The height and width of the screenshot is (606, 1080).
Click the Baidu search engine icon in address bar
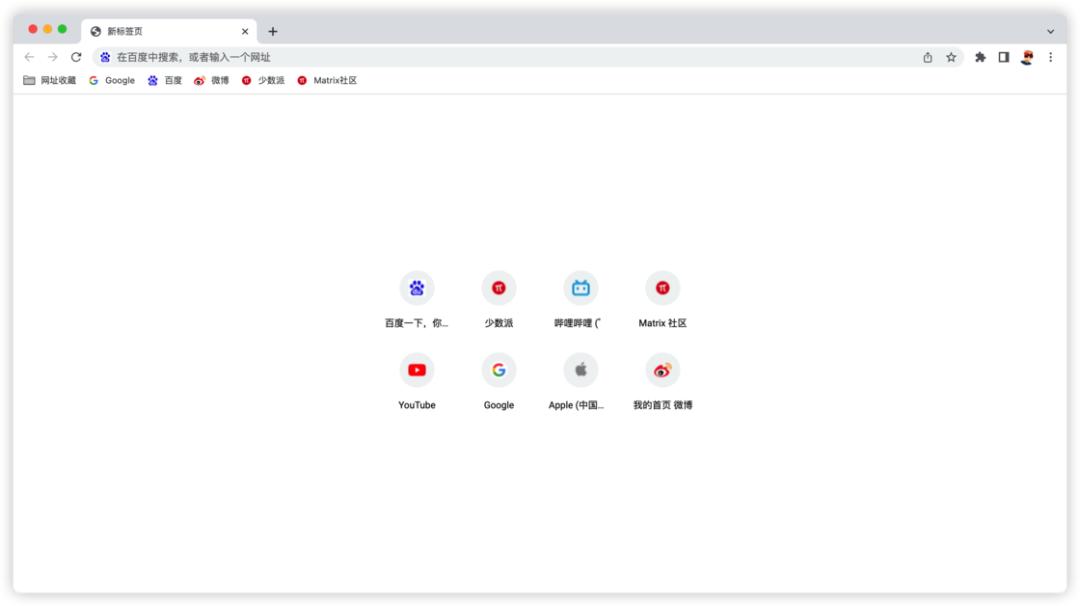click(105, 57)
